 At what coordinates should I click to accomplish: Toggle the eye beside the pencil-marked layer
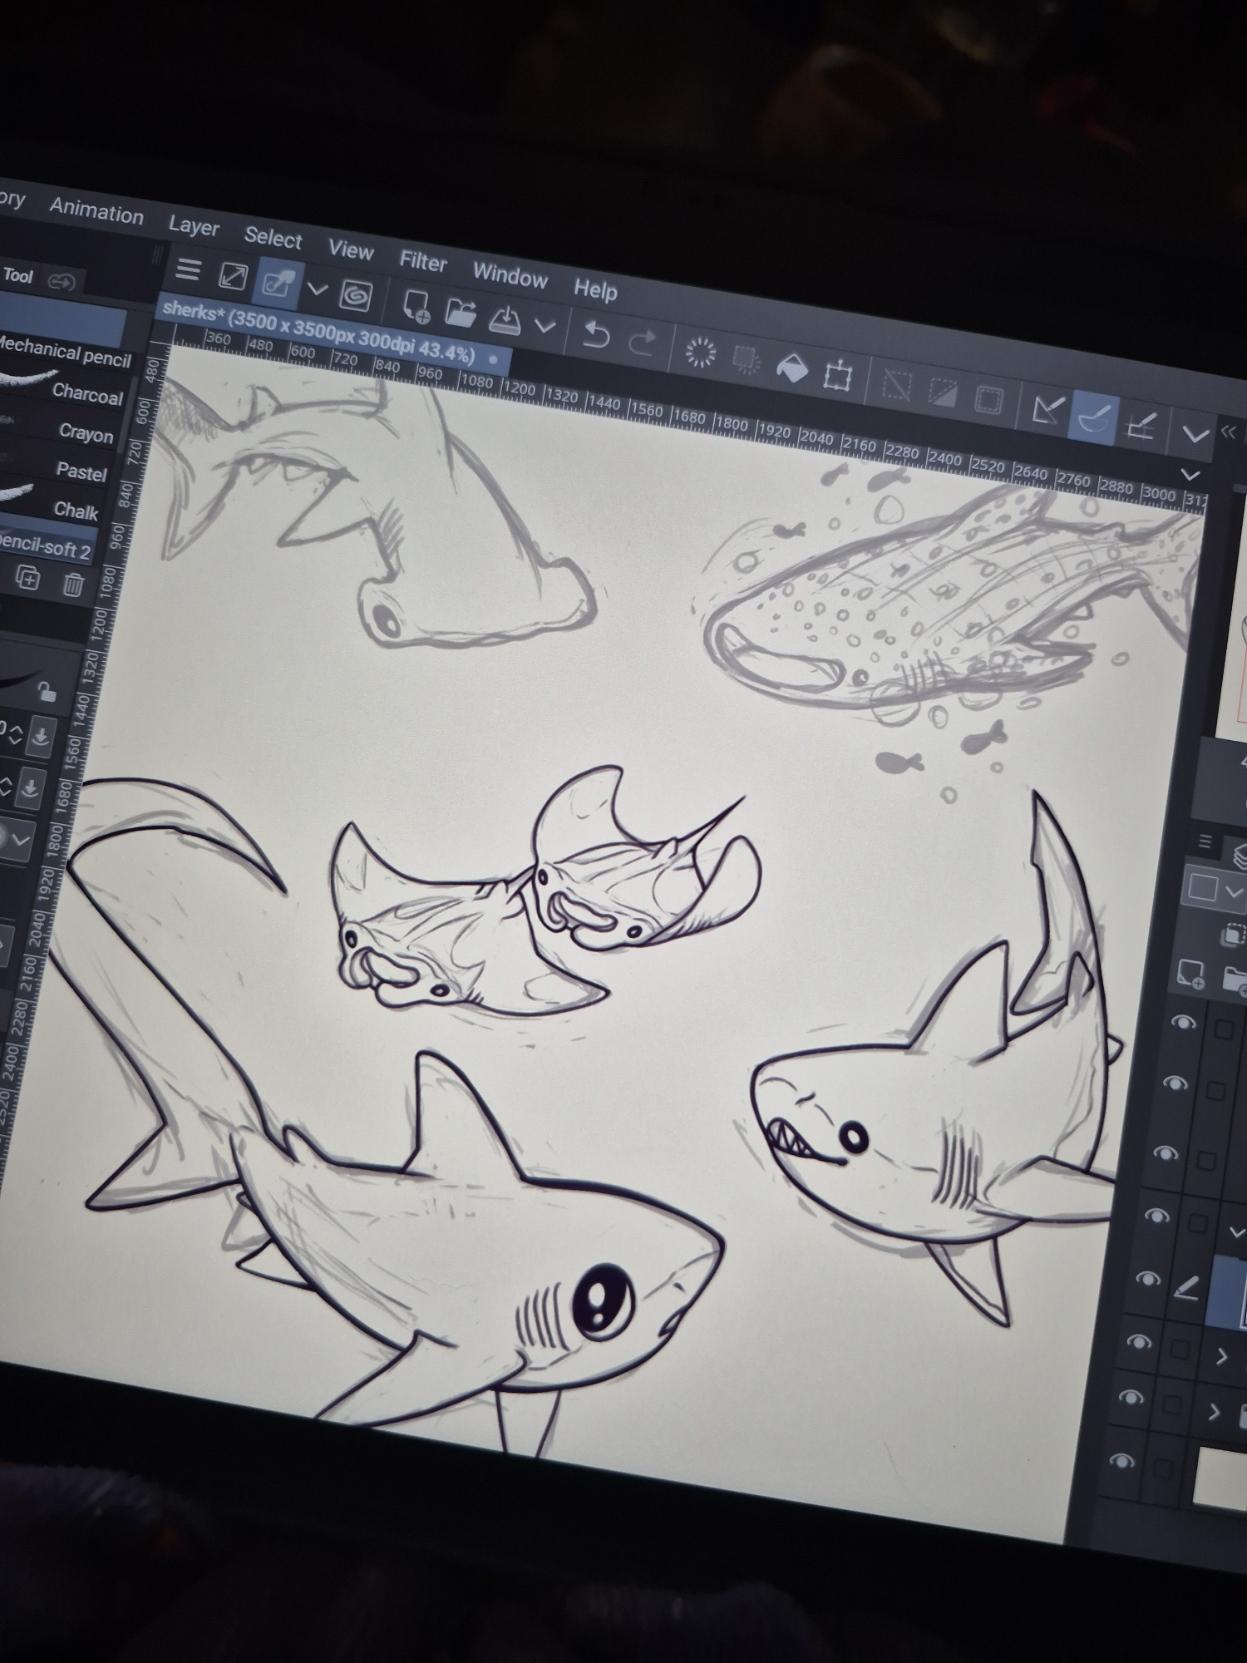point(1147,1279)
